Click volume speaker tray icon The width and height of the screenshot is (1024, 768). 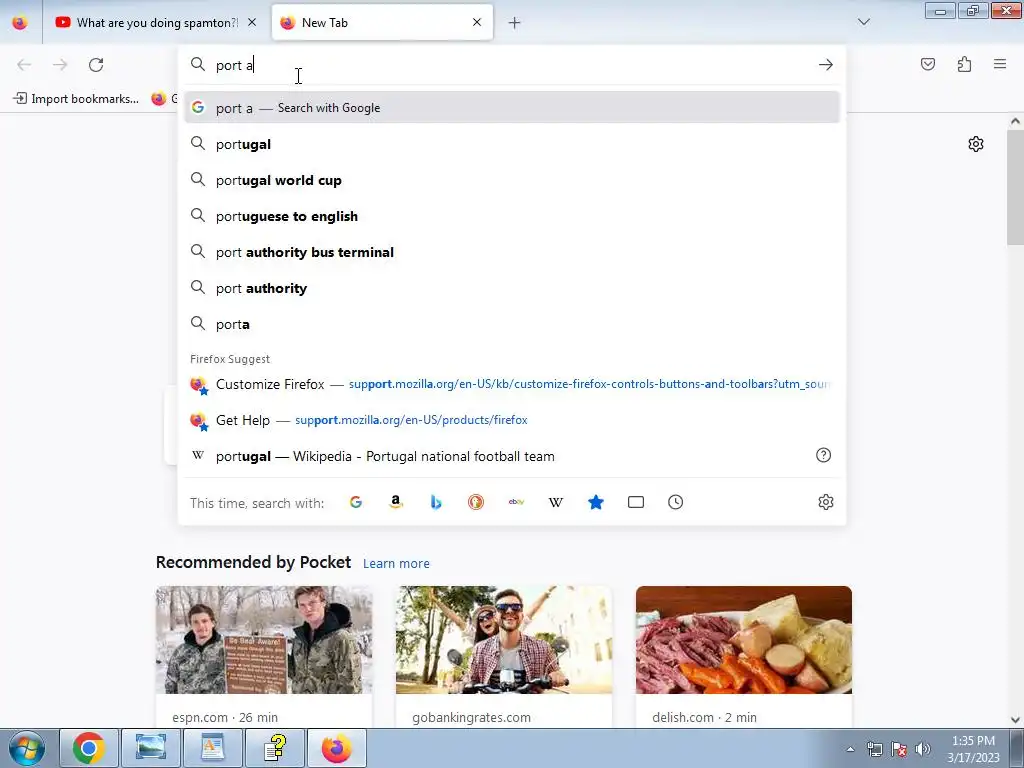click(x=922, y=749)
